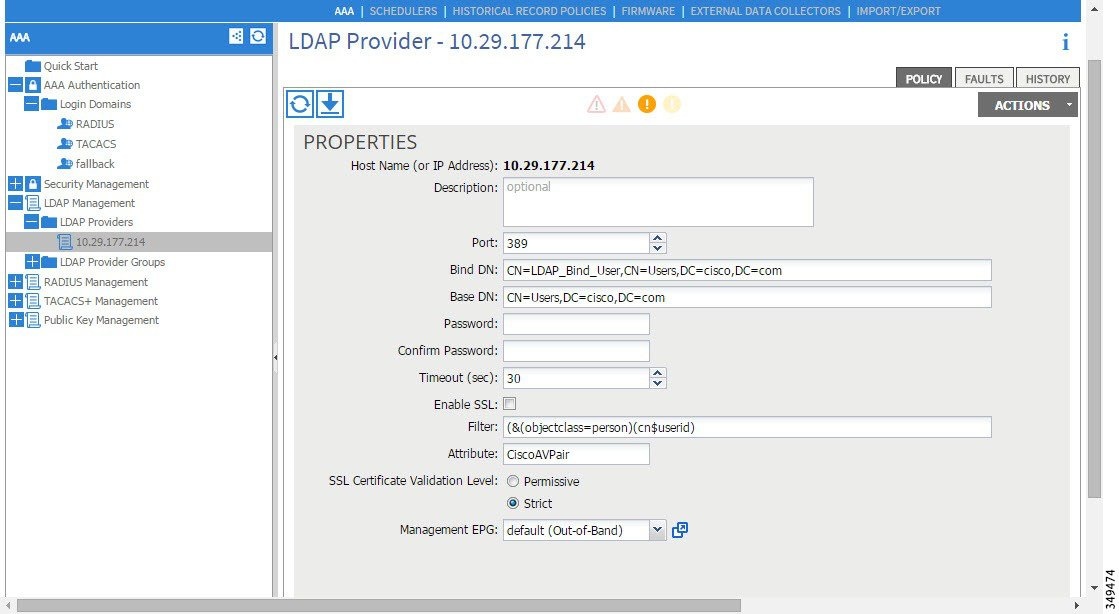Screen dimensions: 1119x614
Task: Click the Confirm Password field
Action: point(577,351)
